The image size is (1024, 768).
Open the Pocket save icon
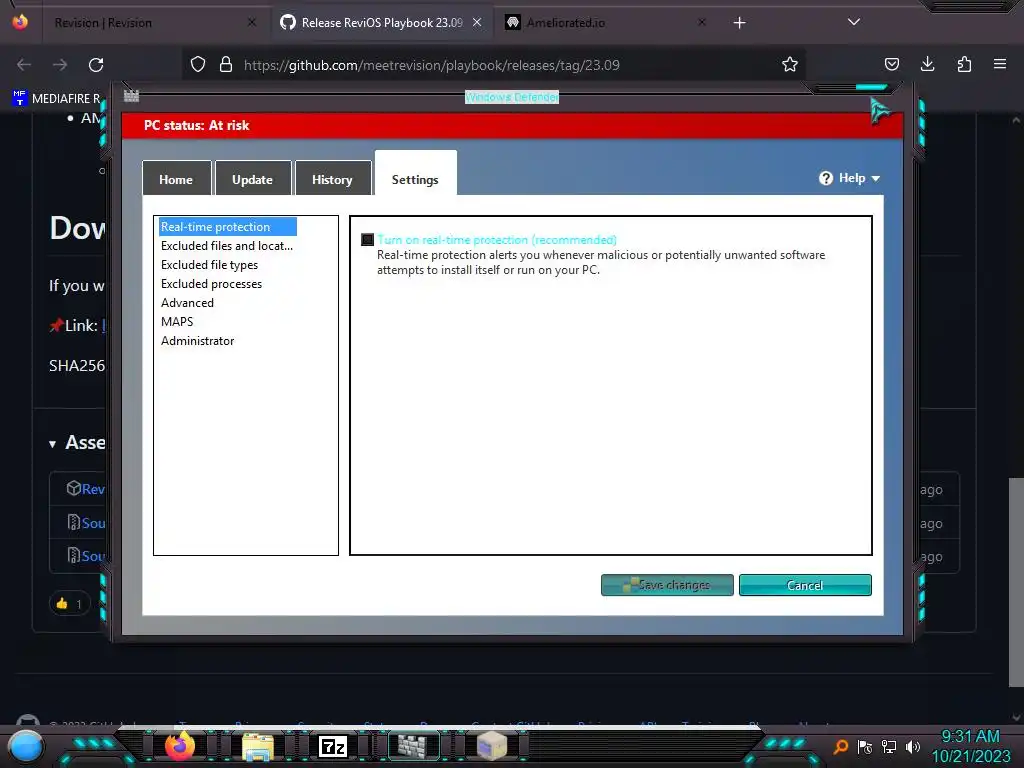[891, 64]
